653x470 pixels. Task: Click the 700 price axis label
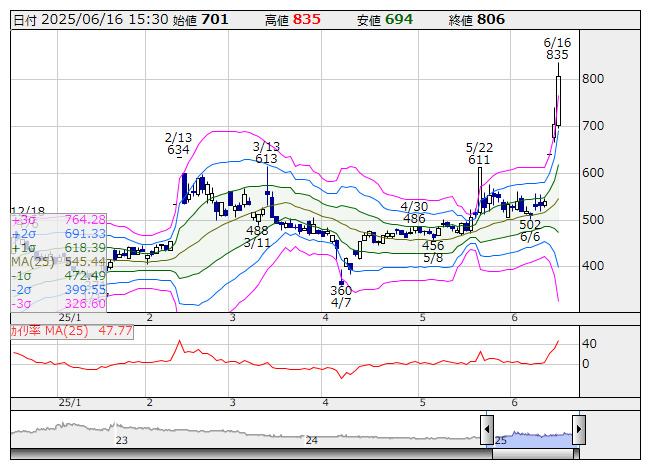tap(593, 126)
